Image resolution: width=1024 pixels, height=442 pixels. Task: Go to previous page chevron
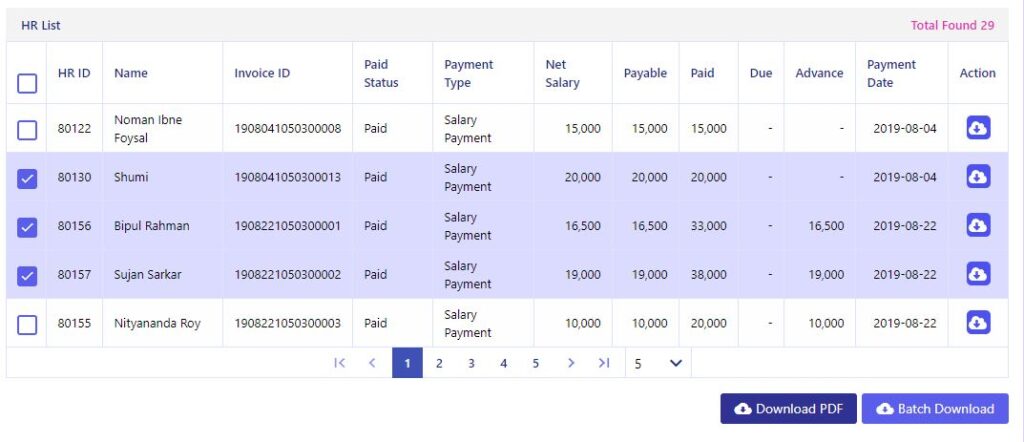(x=372, y=363)
